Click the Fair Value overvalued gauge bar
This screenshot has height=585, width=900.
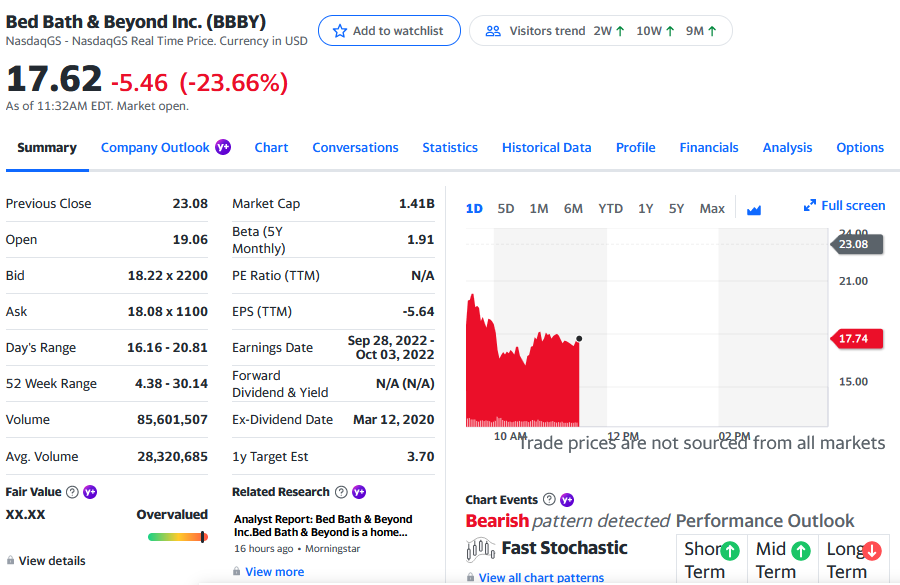(177, 537)
